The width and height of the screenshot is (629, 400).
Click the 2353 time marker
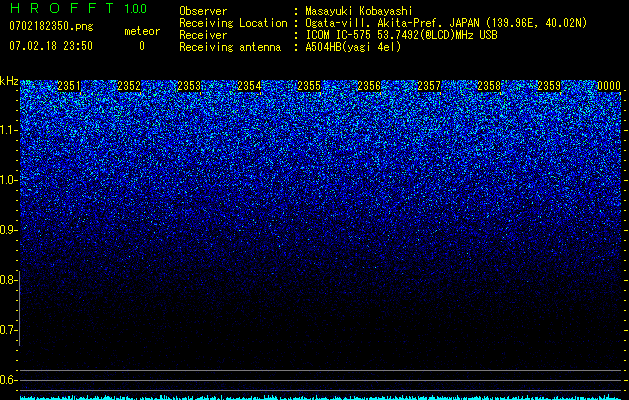189,86
